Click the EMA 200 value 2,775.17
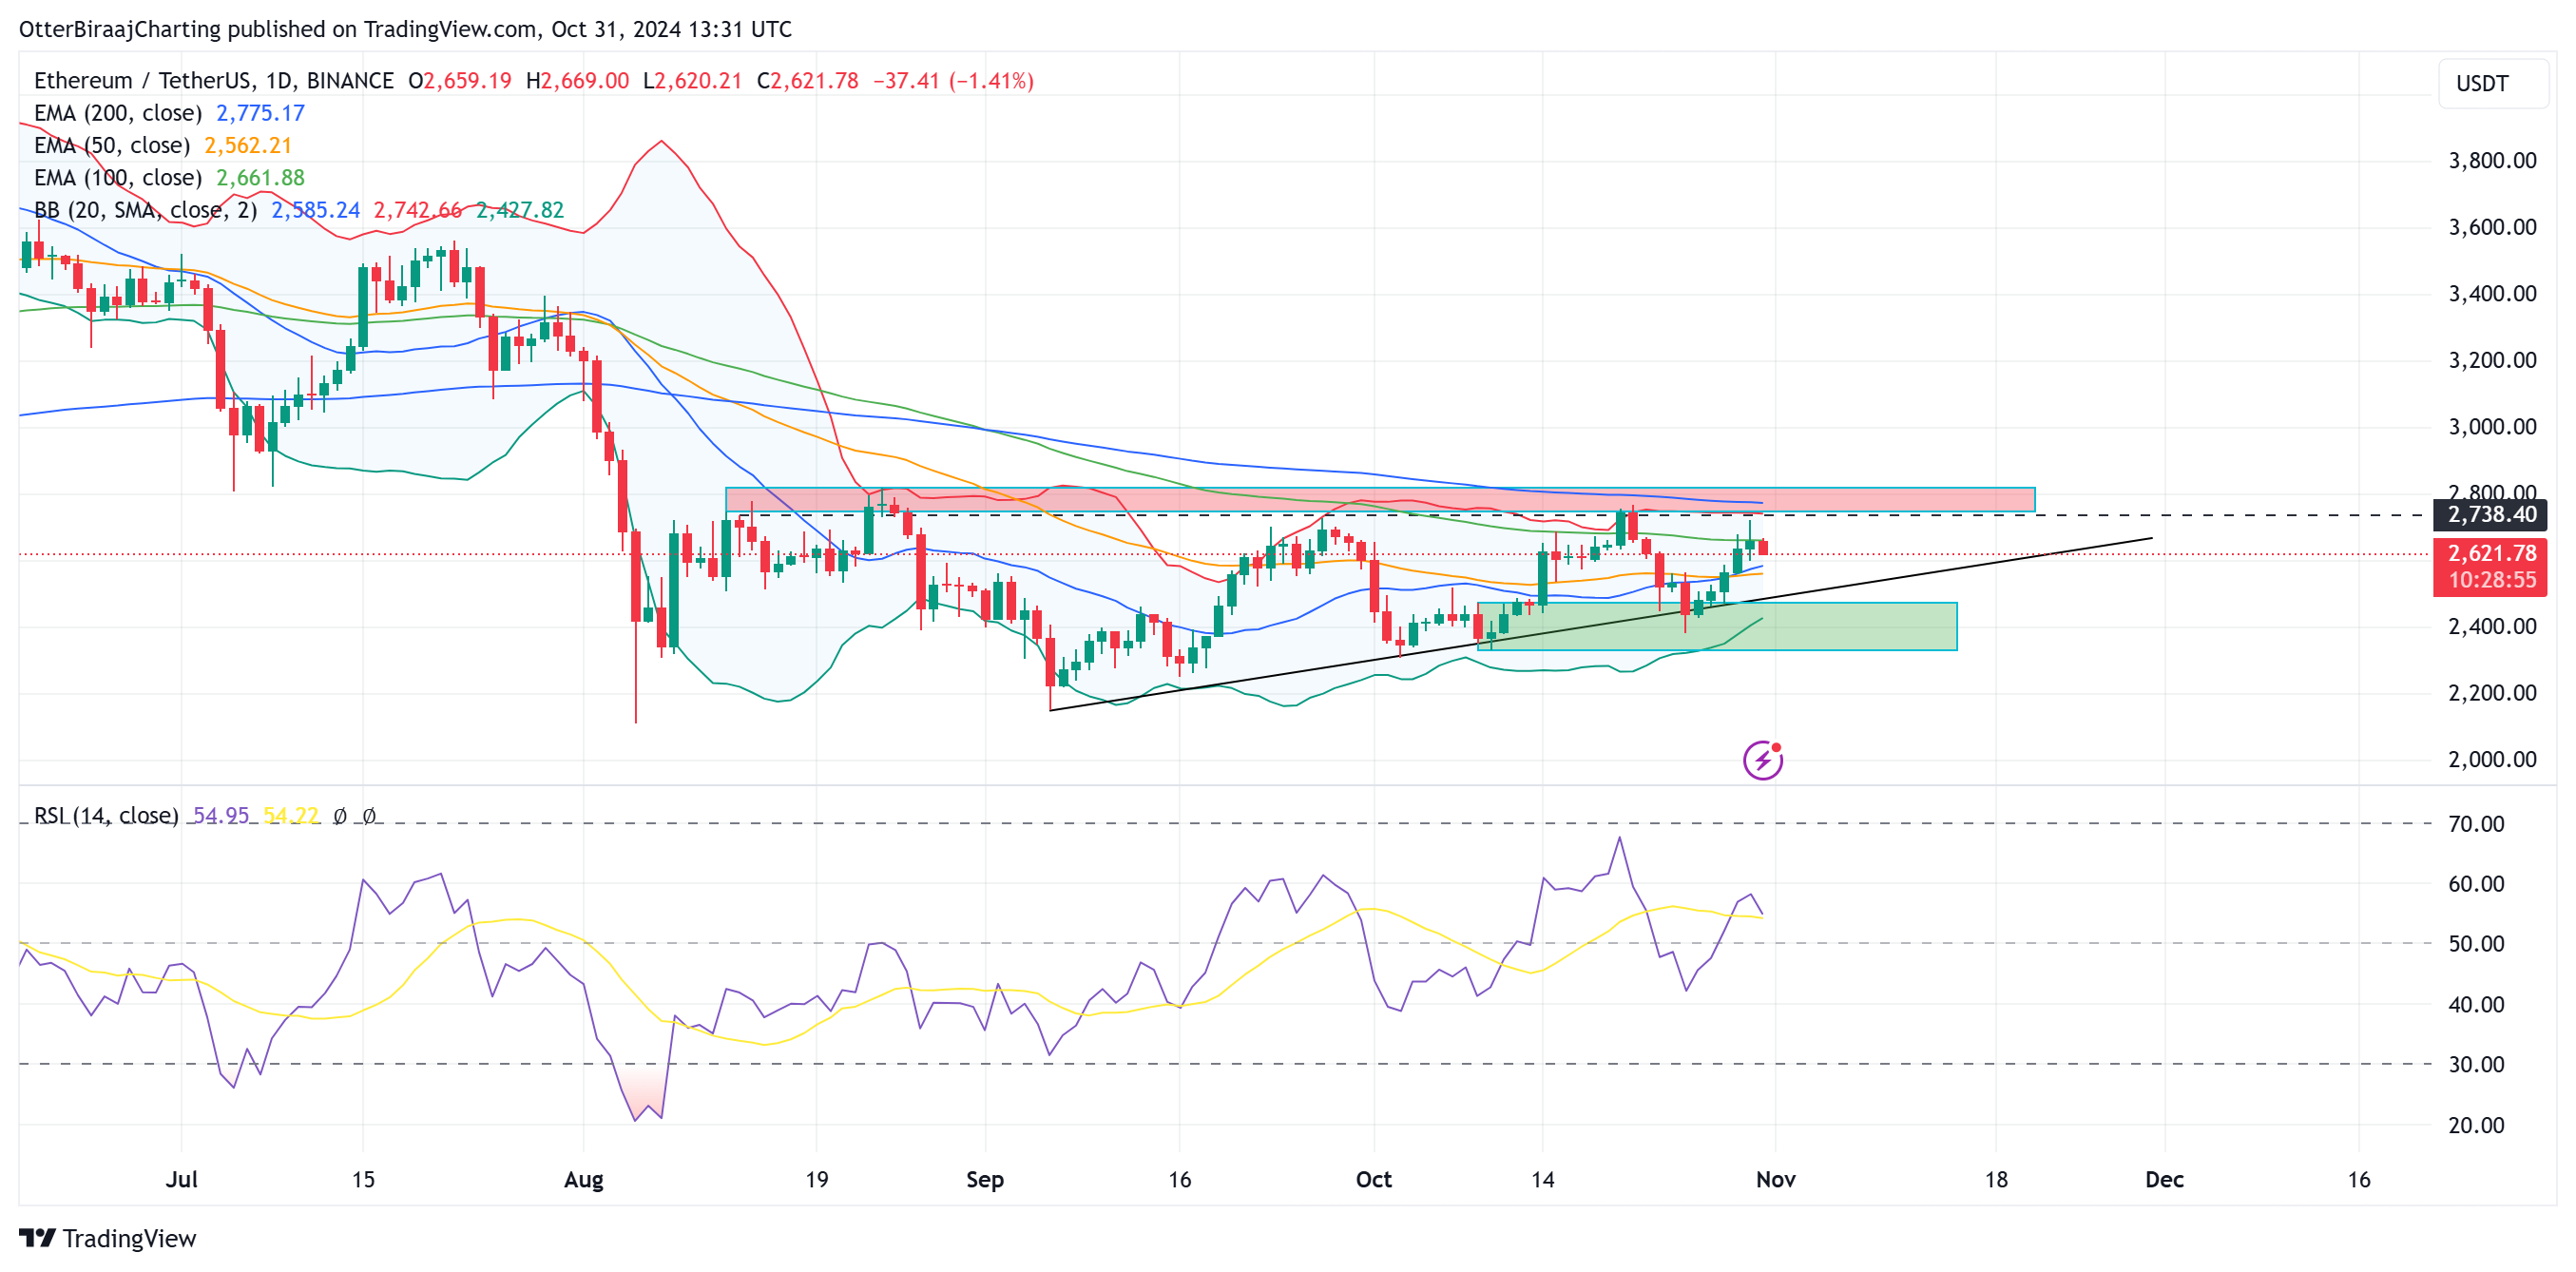Image resolution: width=2576 pixels, height=1272 pixels. (261, 113)
